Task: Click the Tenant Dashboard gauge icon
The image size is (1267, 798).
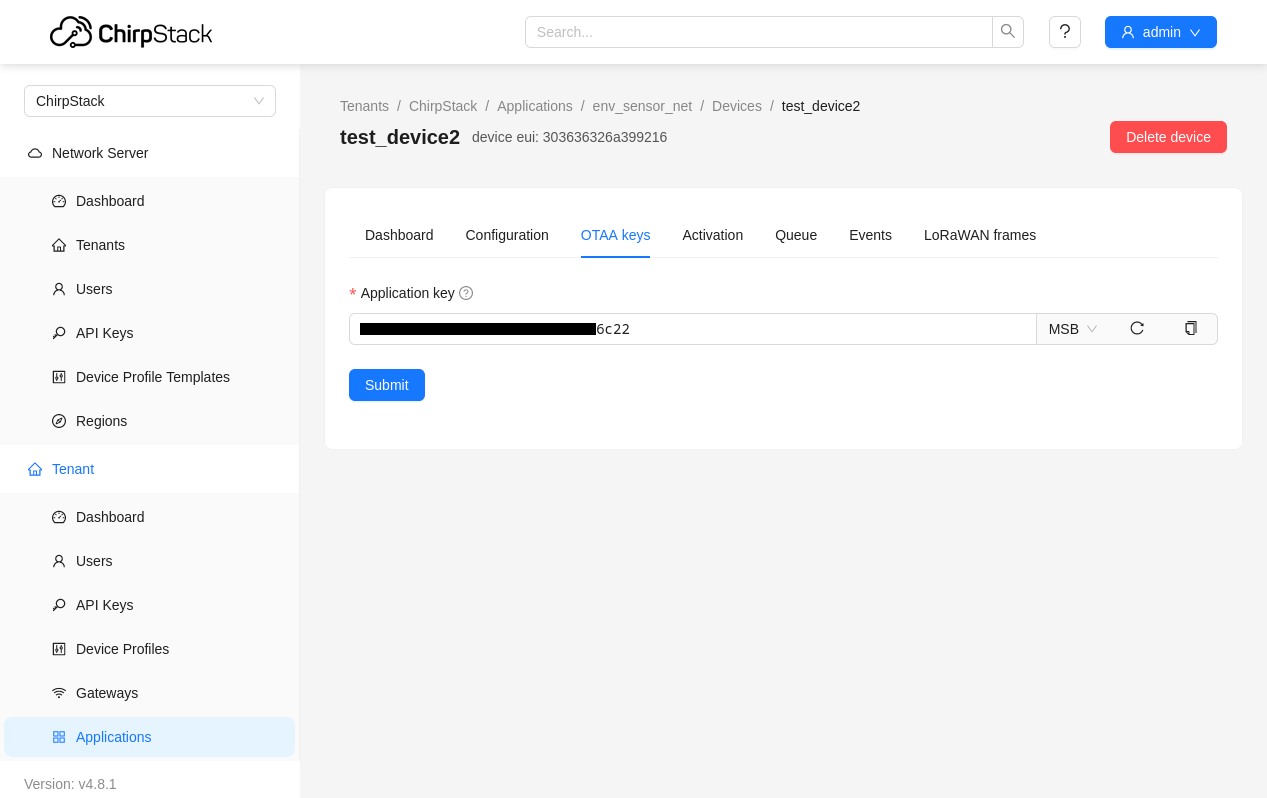Action: pyautogui.click(x=59, y=517)
